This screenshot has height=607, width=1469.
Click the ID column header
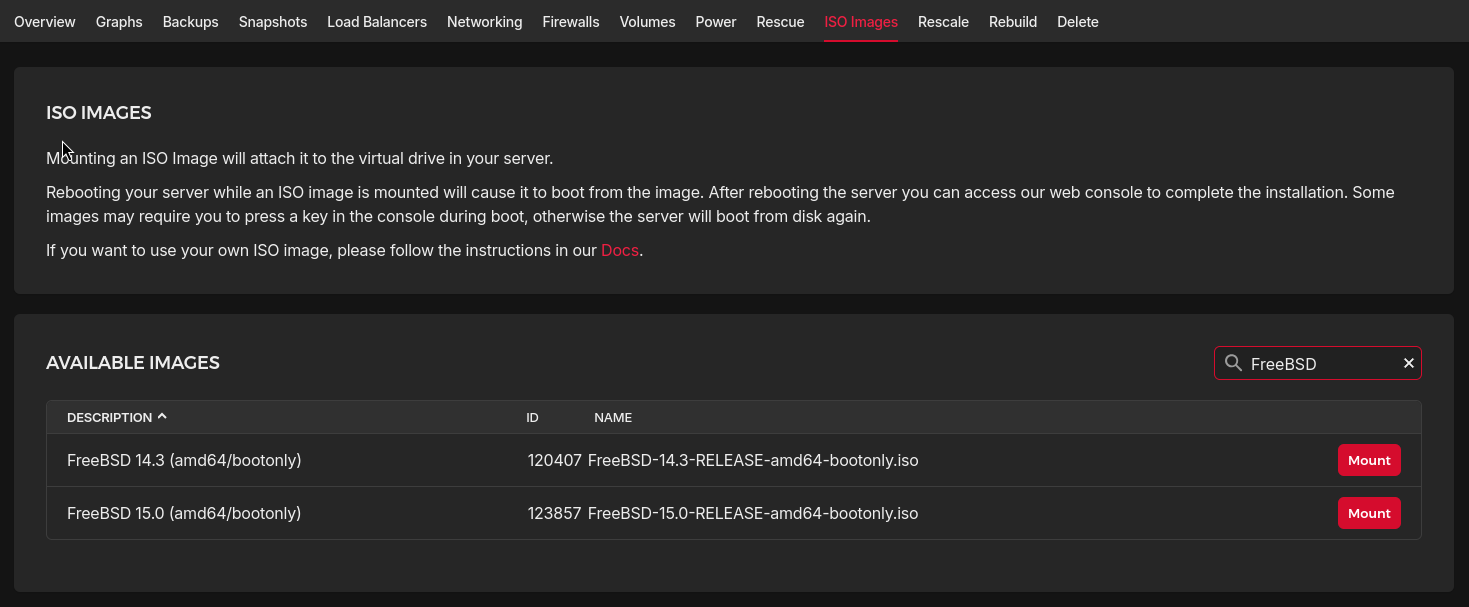coord(533,417)
